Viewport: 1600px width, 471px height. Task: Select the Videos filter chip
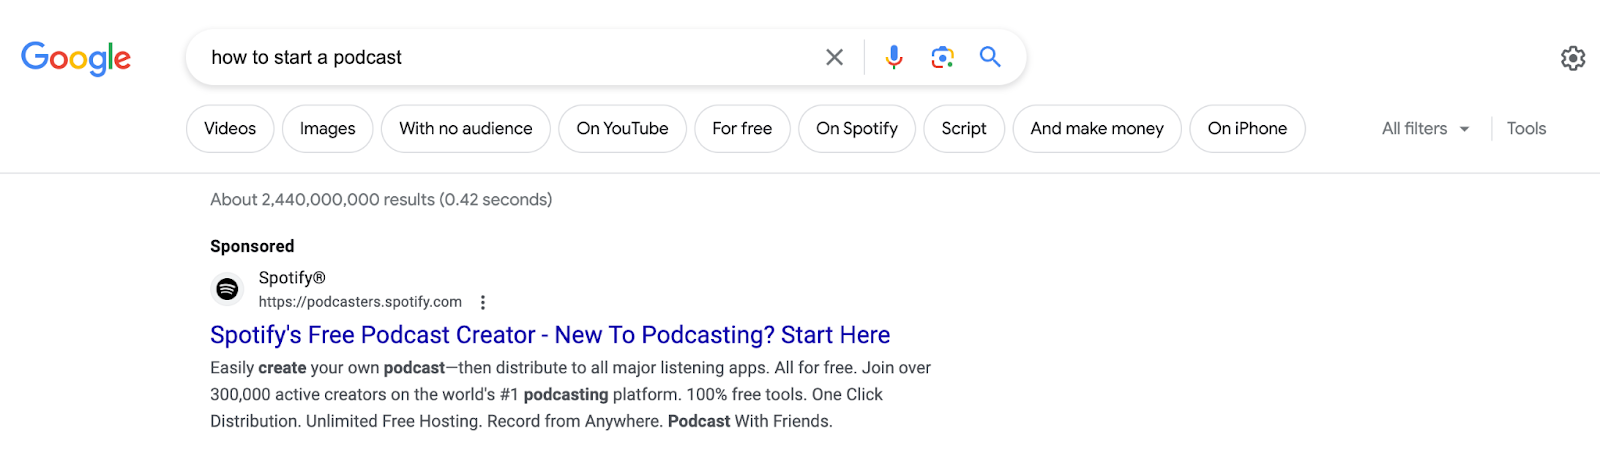[230, 129]
